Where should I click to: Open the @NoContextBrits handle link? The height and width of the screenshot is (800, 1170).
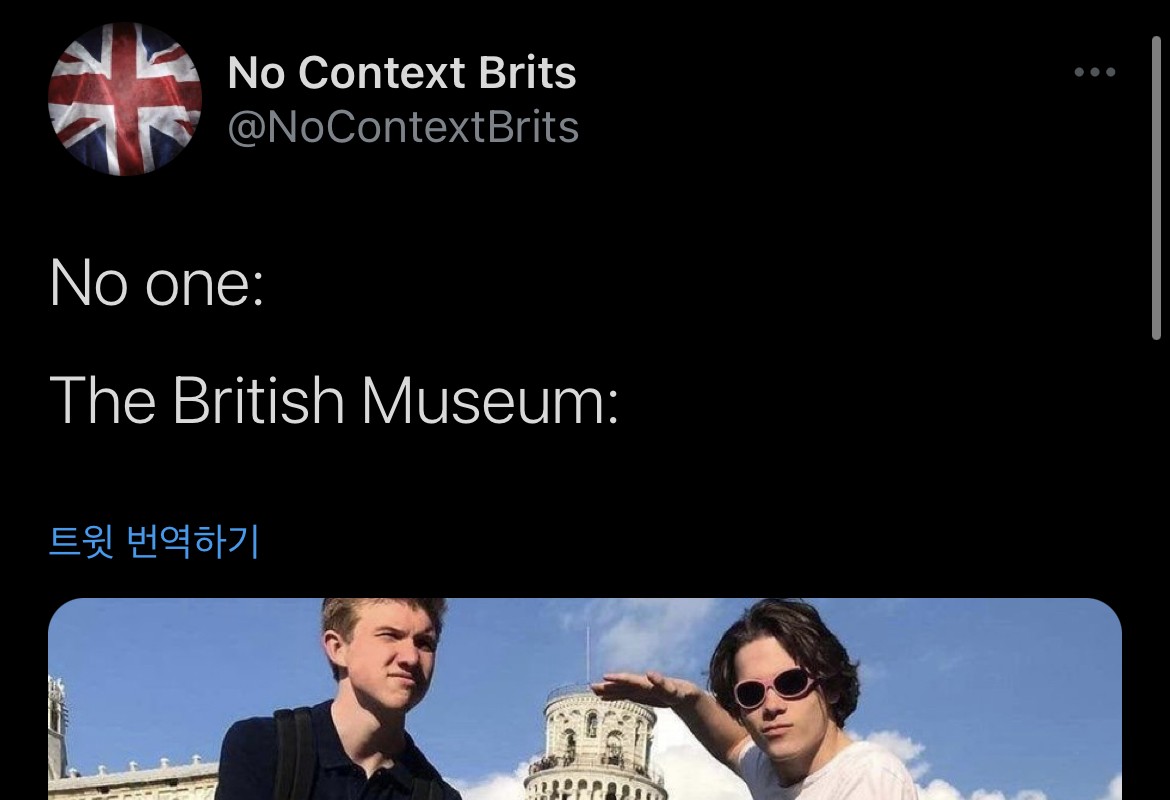point(403,127)
